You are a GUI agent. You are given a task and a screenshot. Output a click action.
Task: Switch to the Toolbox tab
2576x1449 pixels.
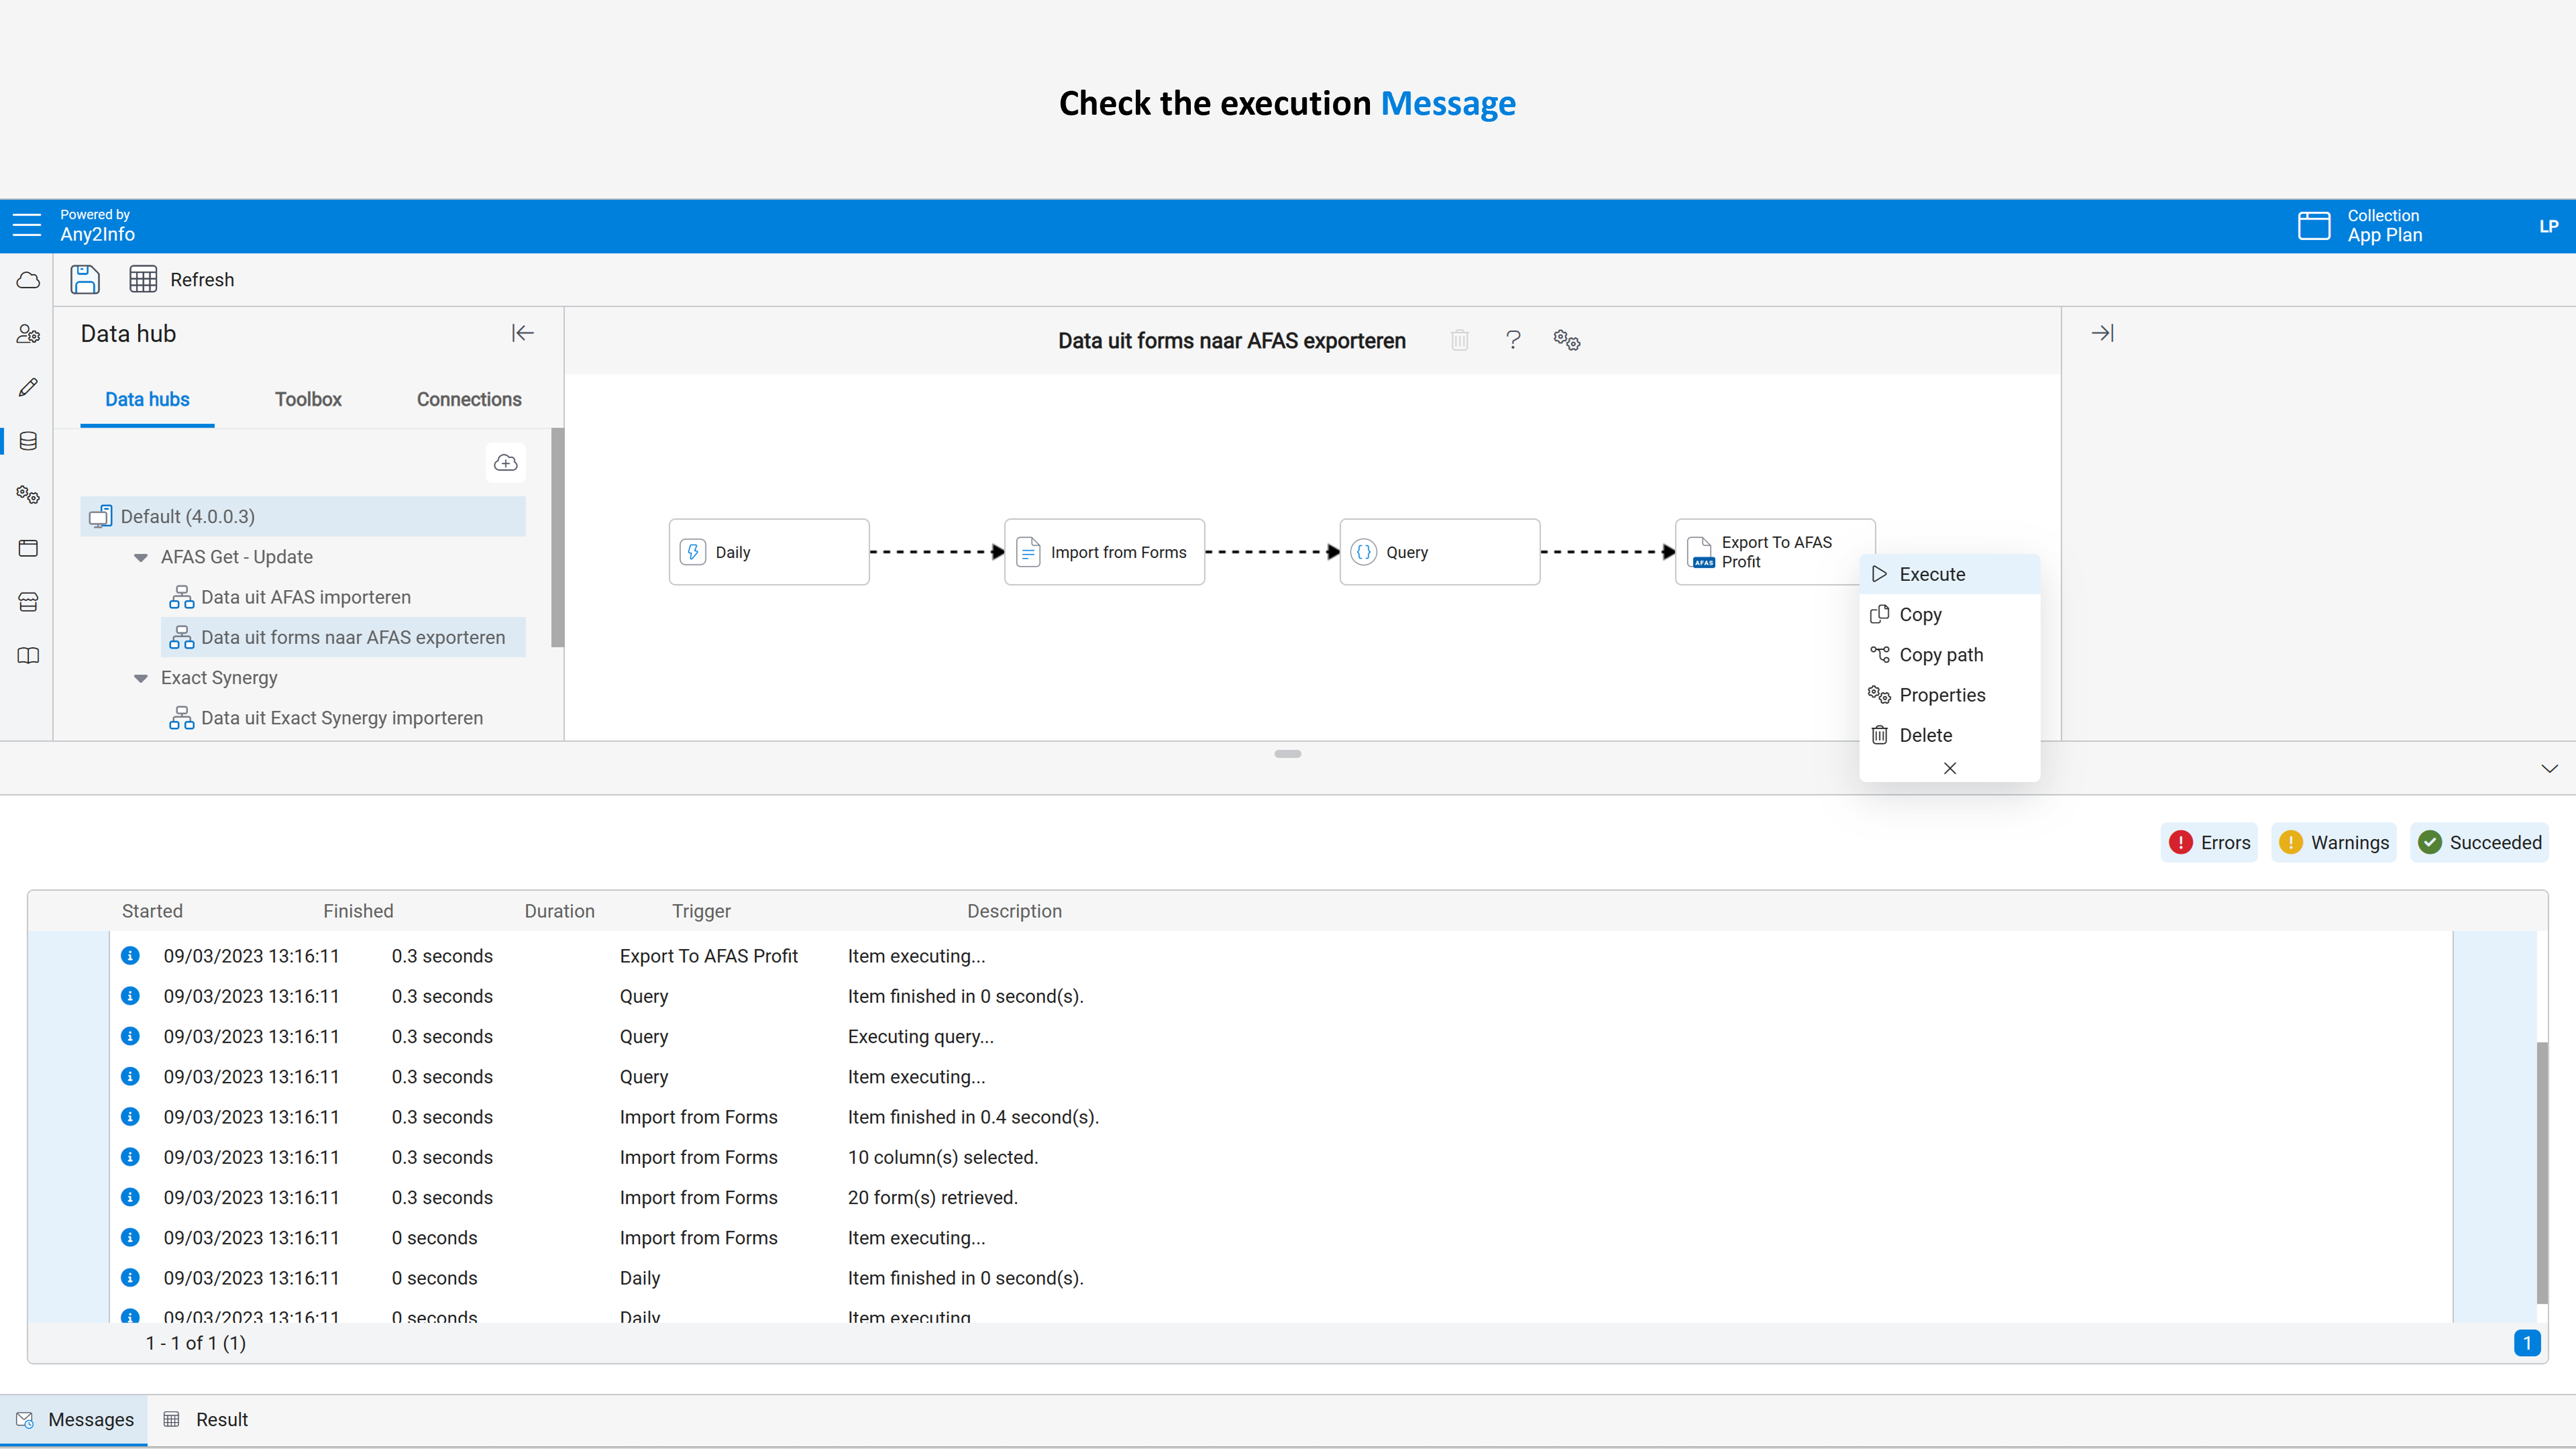(x=308, y=399)
